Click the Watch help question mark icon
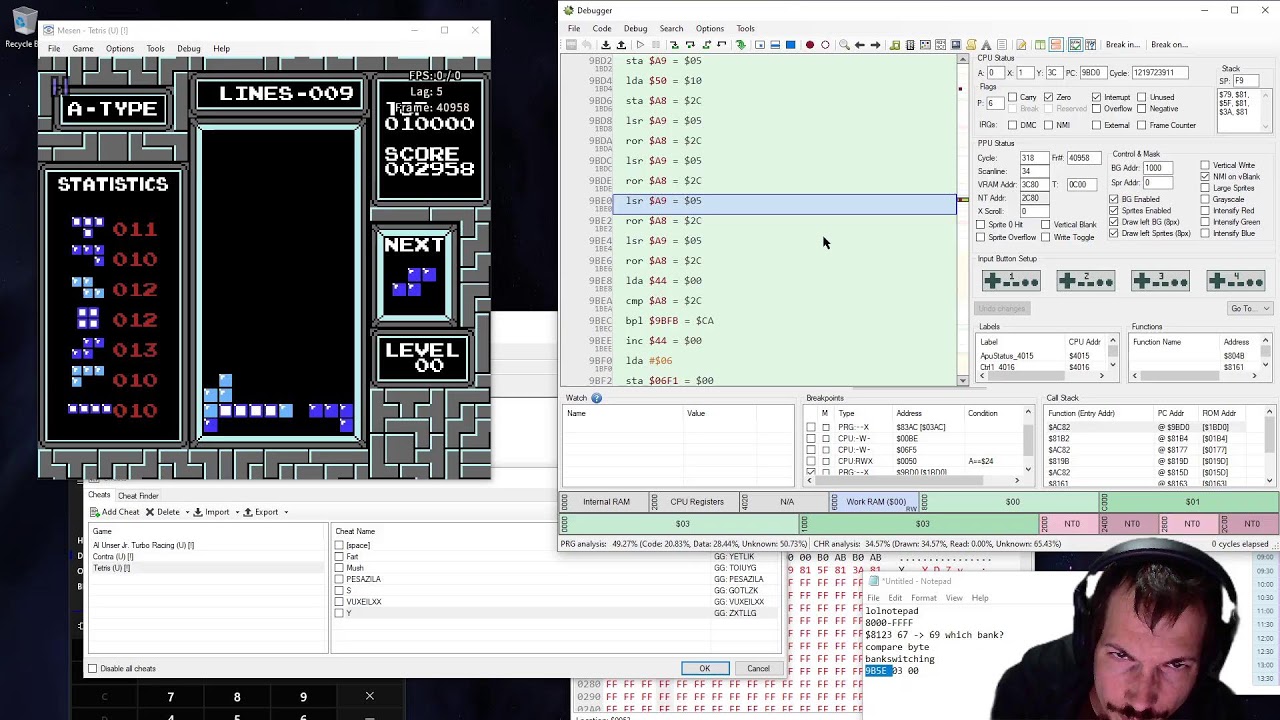 coord(596,398)
